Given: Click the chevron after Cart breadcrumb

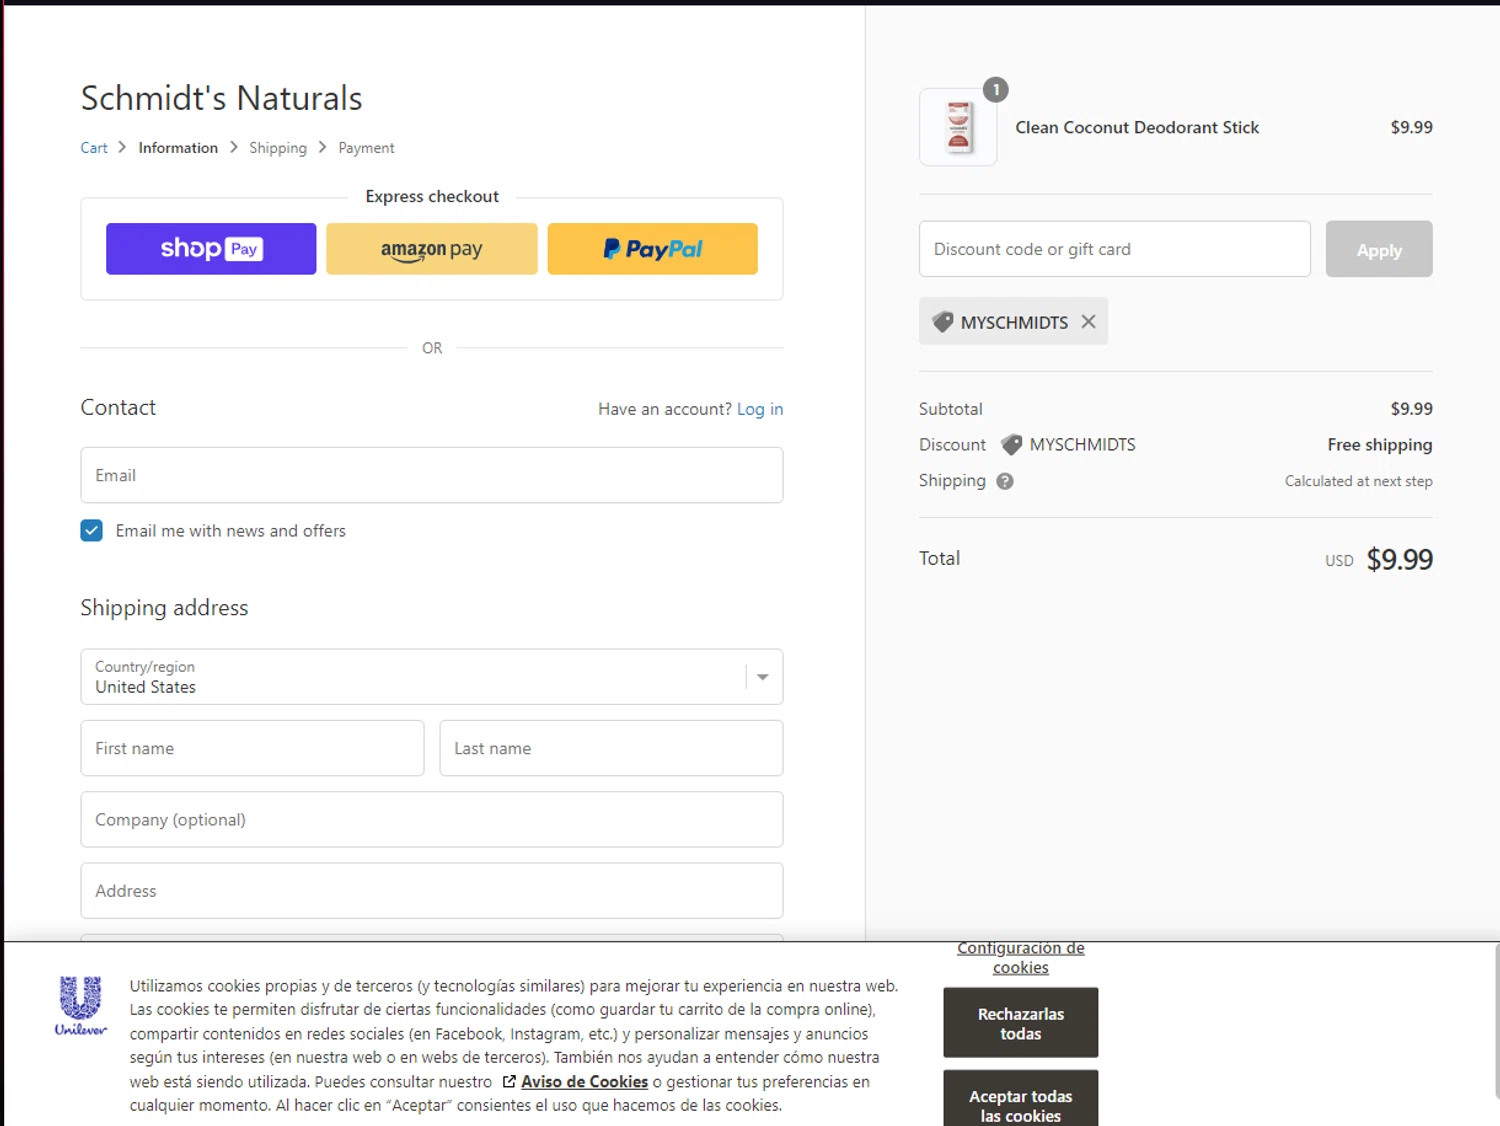Looking at the screenshot, I should [x=122, y=147].
